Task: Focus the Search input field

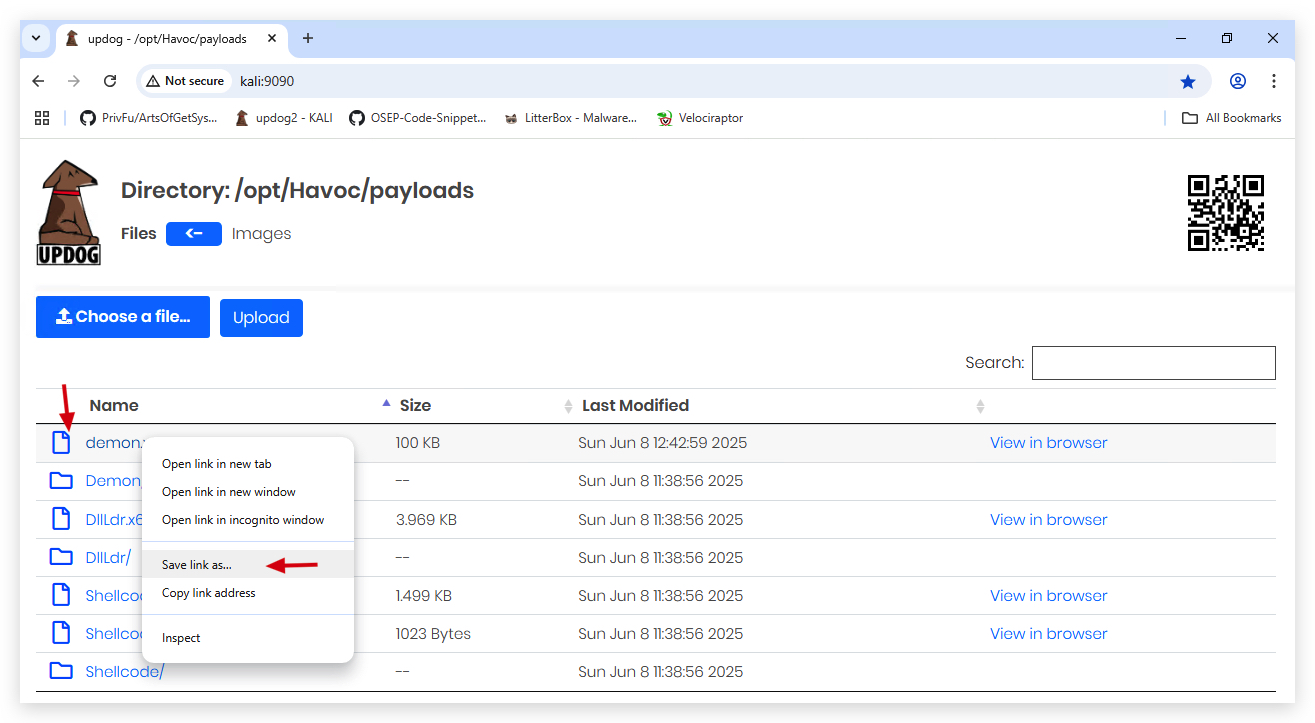Action: click(1154, 363)
